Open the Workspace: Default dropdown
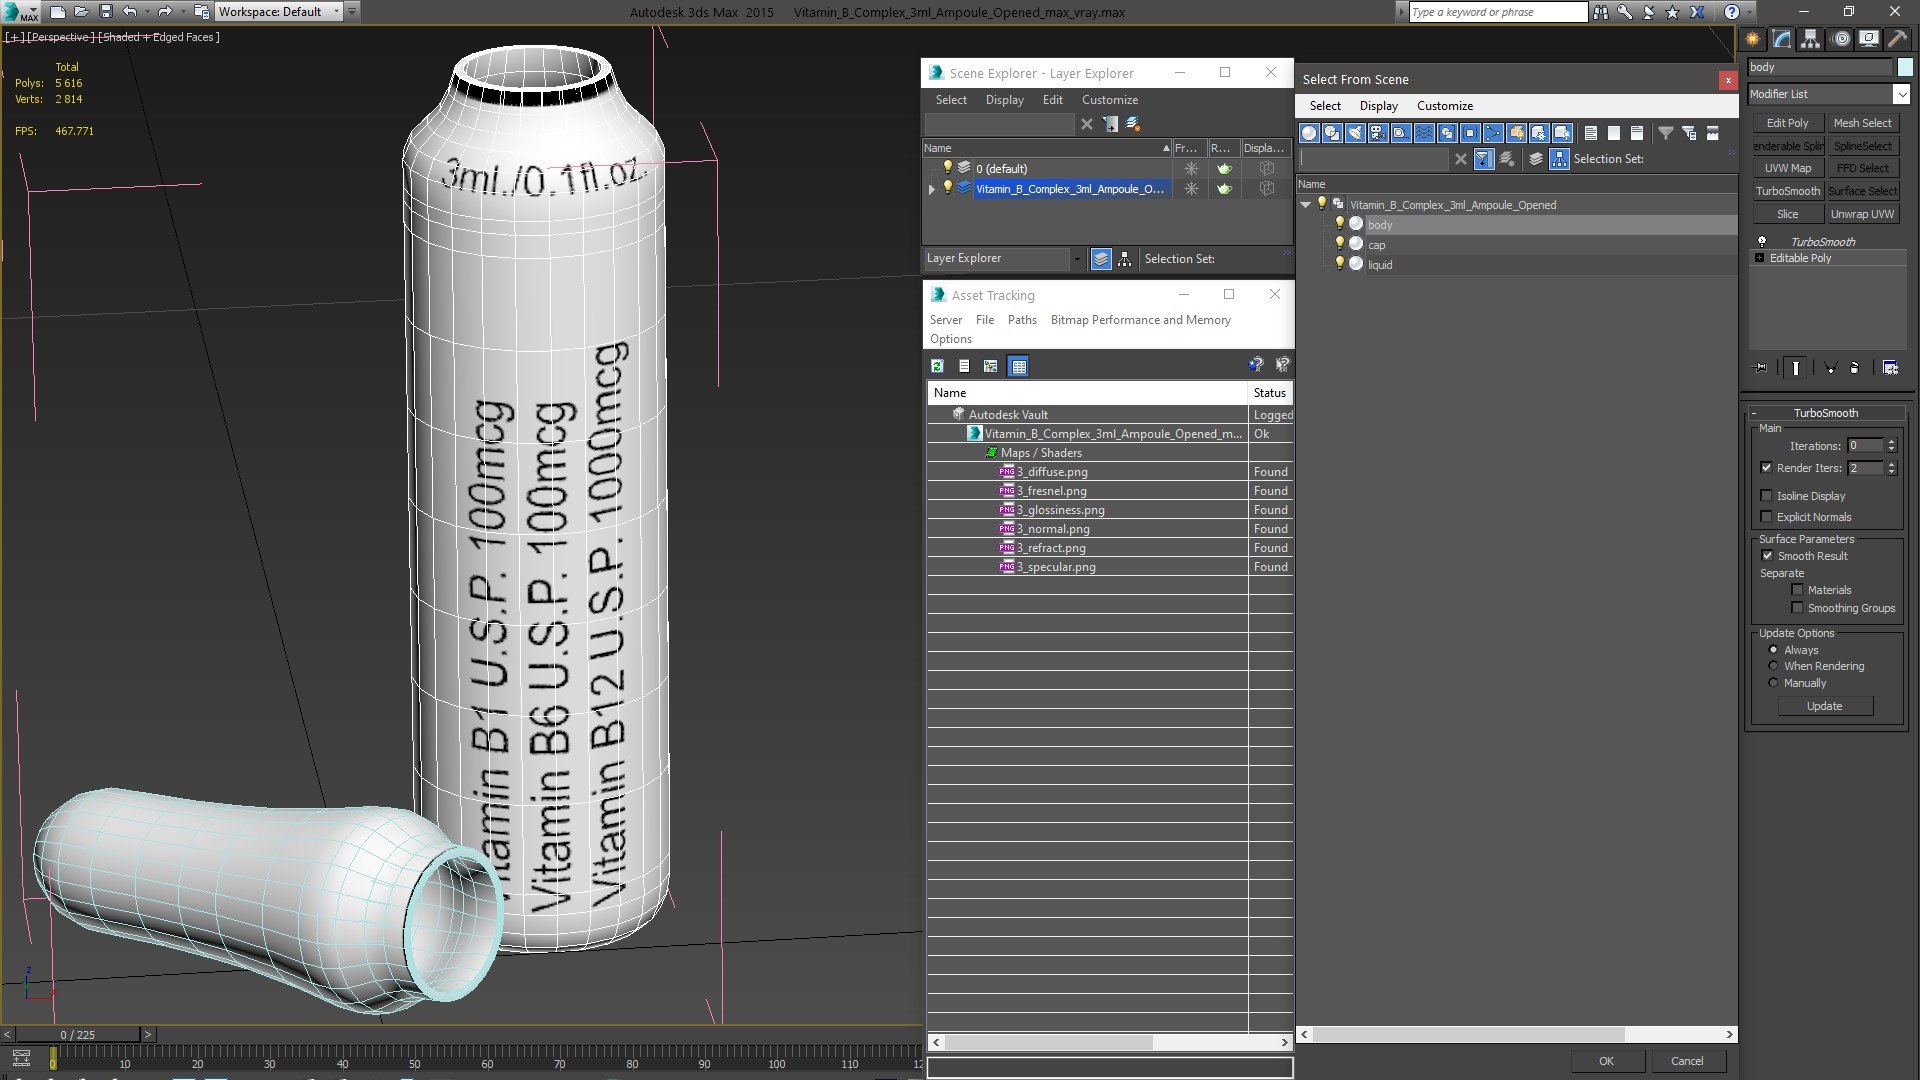Screen dimensions: 1920x1080 click(x=278, y=12)
